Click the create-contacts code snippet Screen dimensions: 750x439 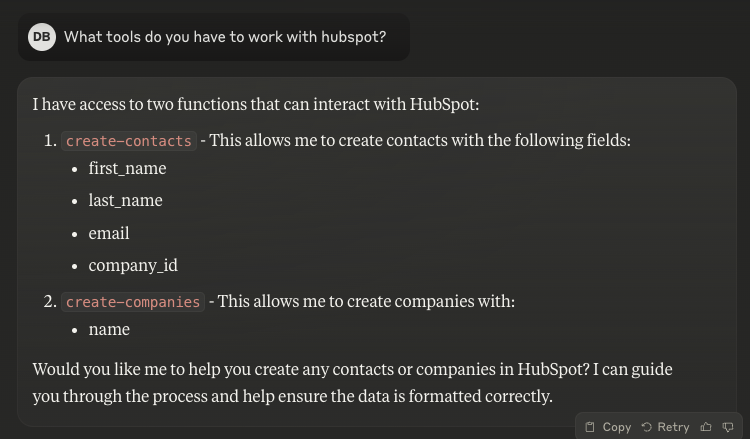(128, 141)
